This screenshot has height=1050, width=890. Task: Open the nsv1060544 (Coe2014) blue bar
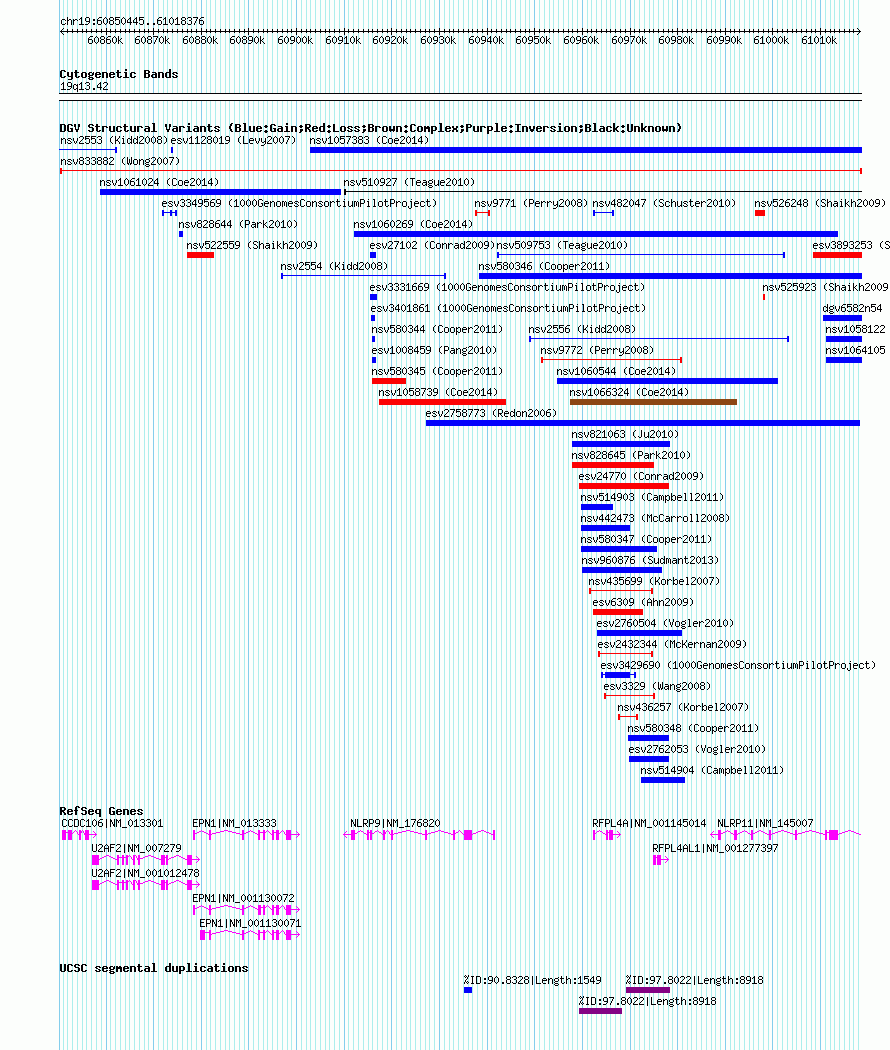(667, 381)
